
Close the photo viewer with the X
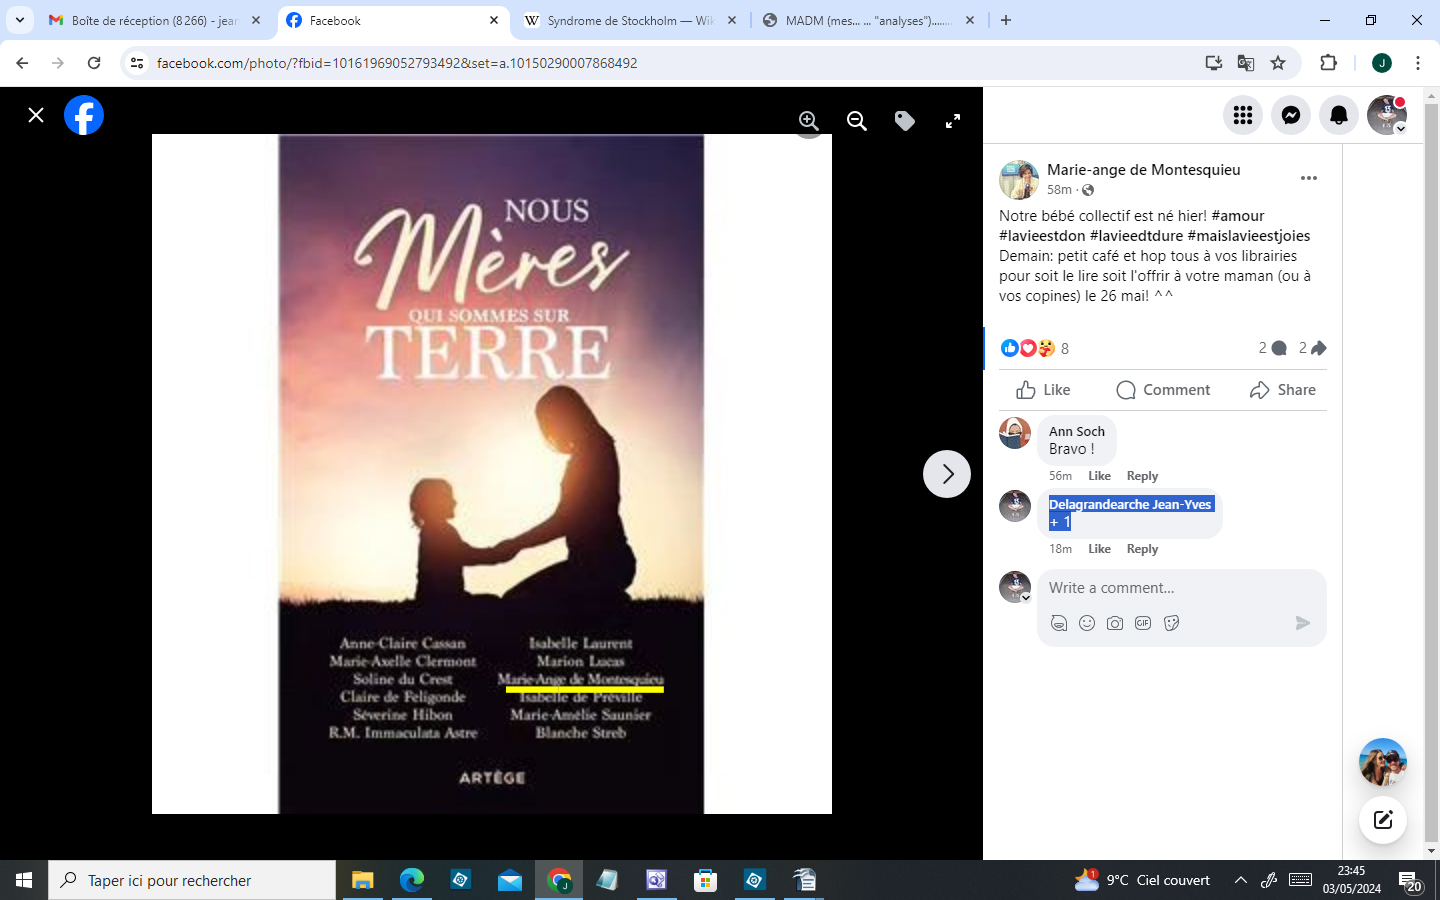coord(36,115)
